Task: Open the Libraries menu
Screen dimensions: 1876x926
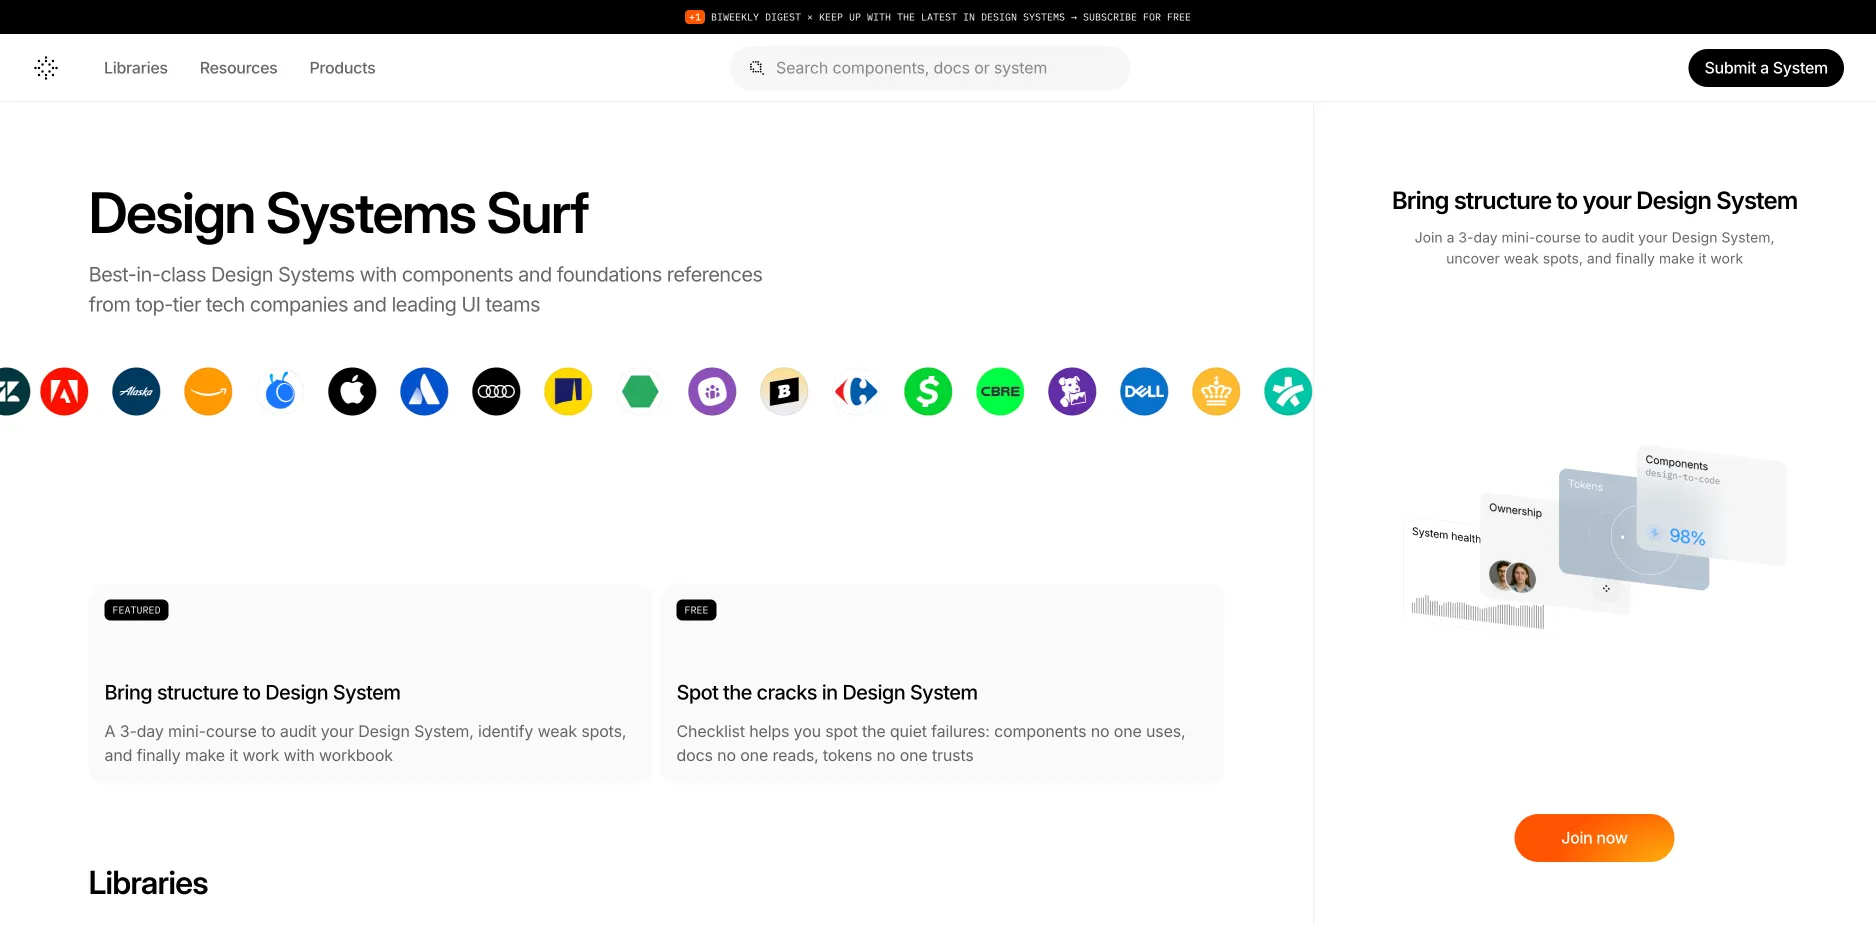Action: [136, 68]
